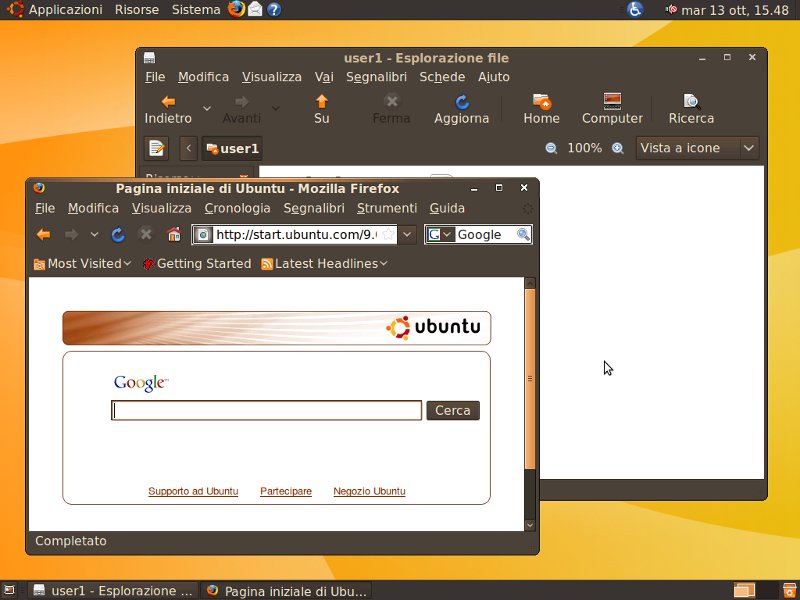Open the Negozio Ubuntu link
The width and height of the screenshot is (800, 600).
tap(369, 491)
